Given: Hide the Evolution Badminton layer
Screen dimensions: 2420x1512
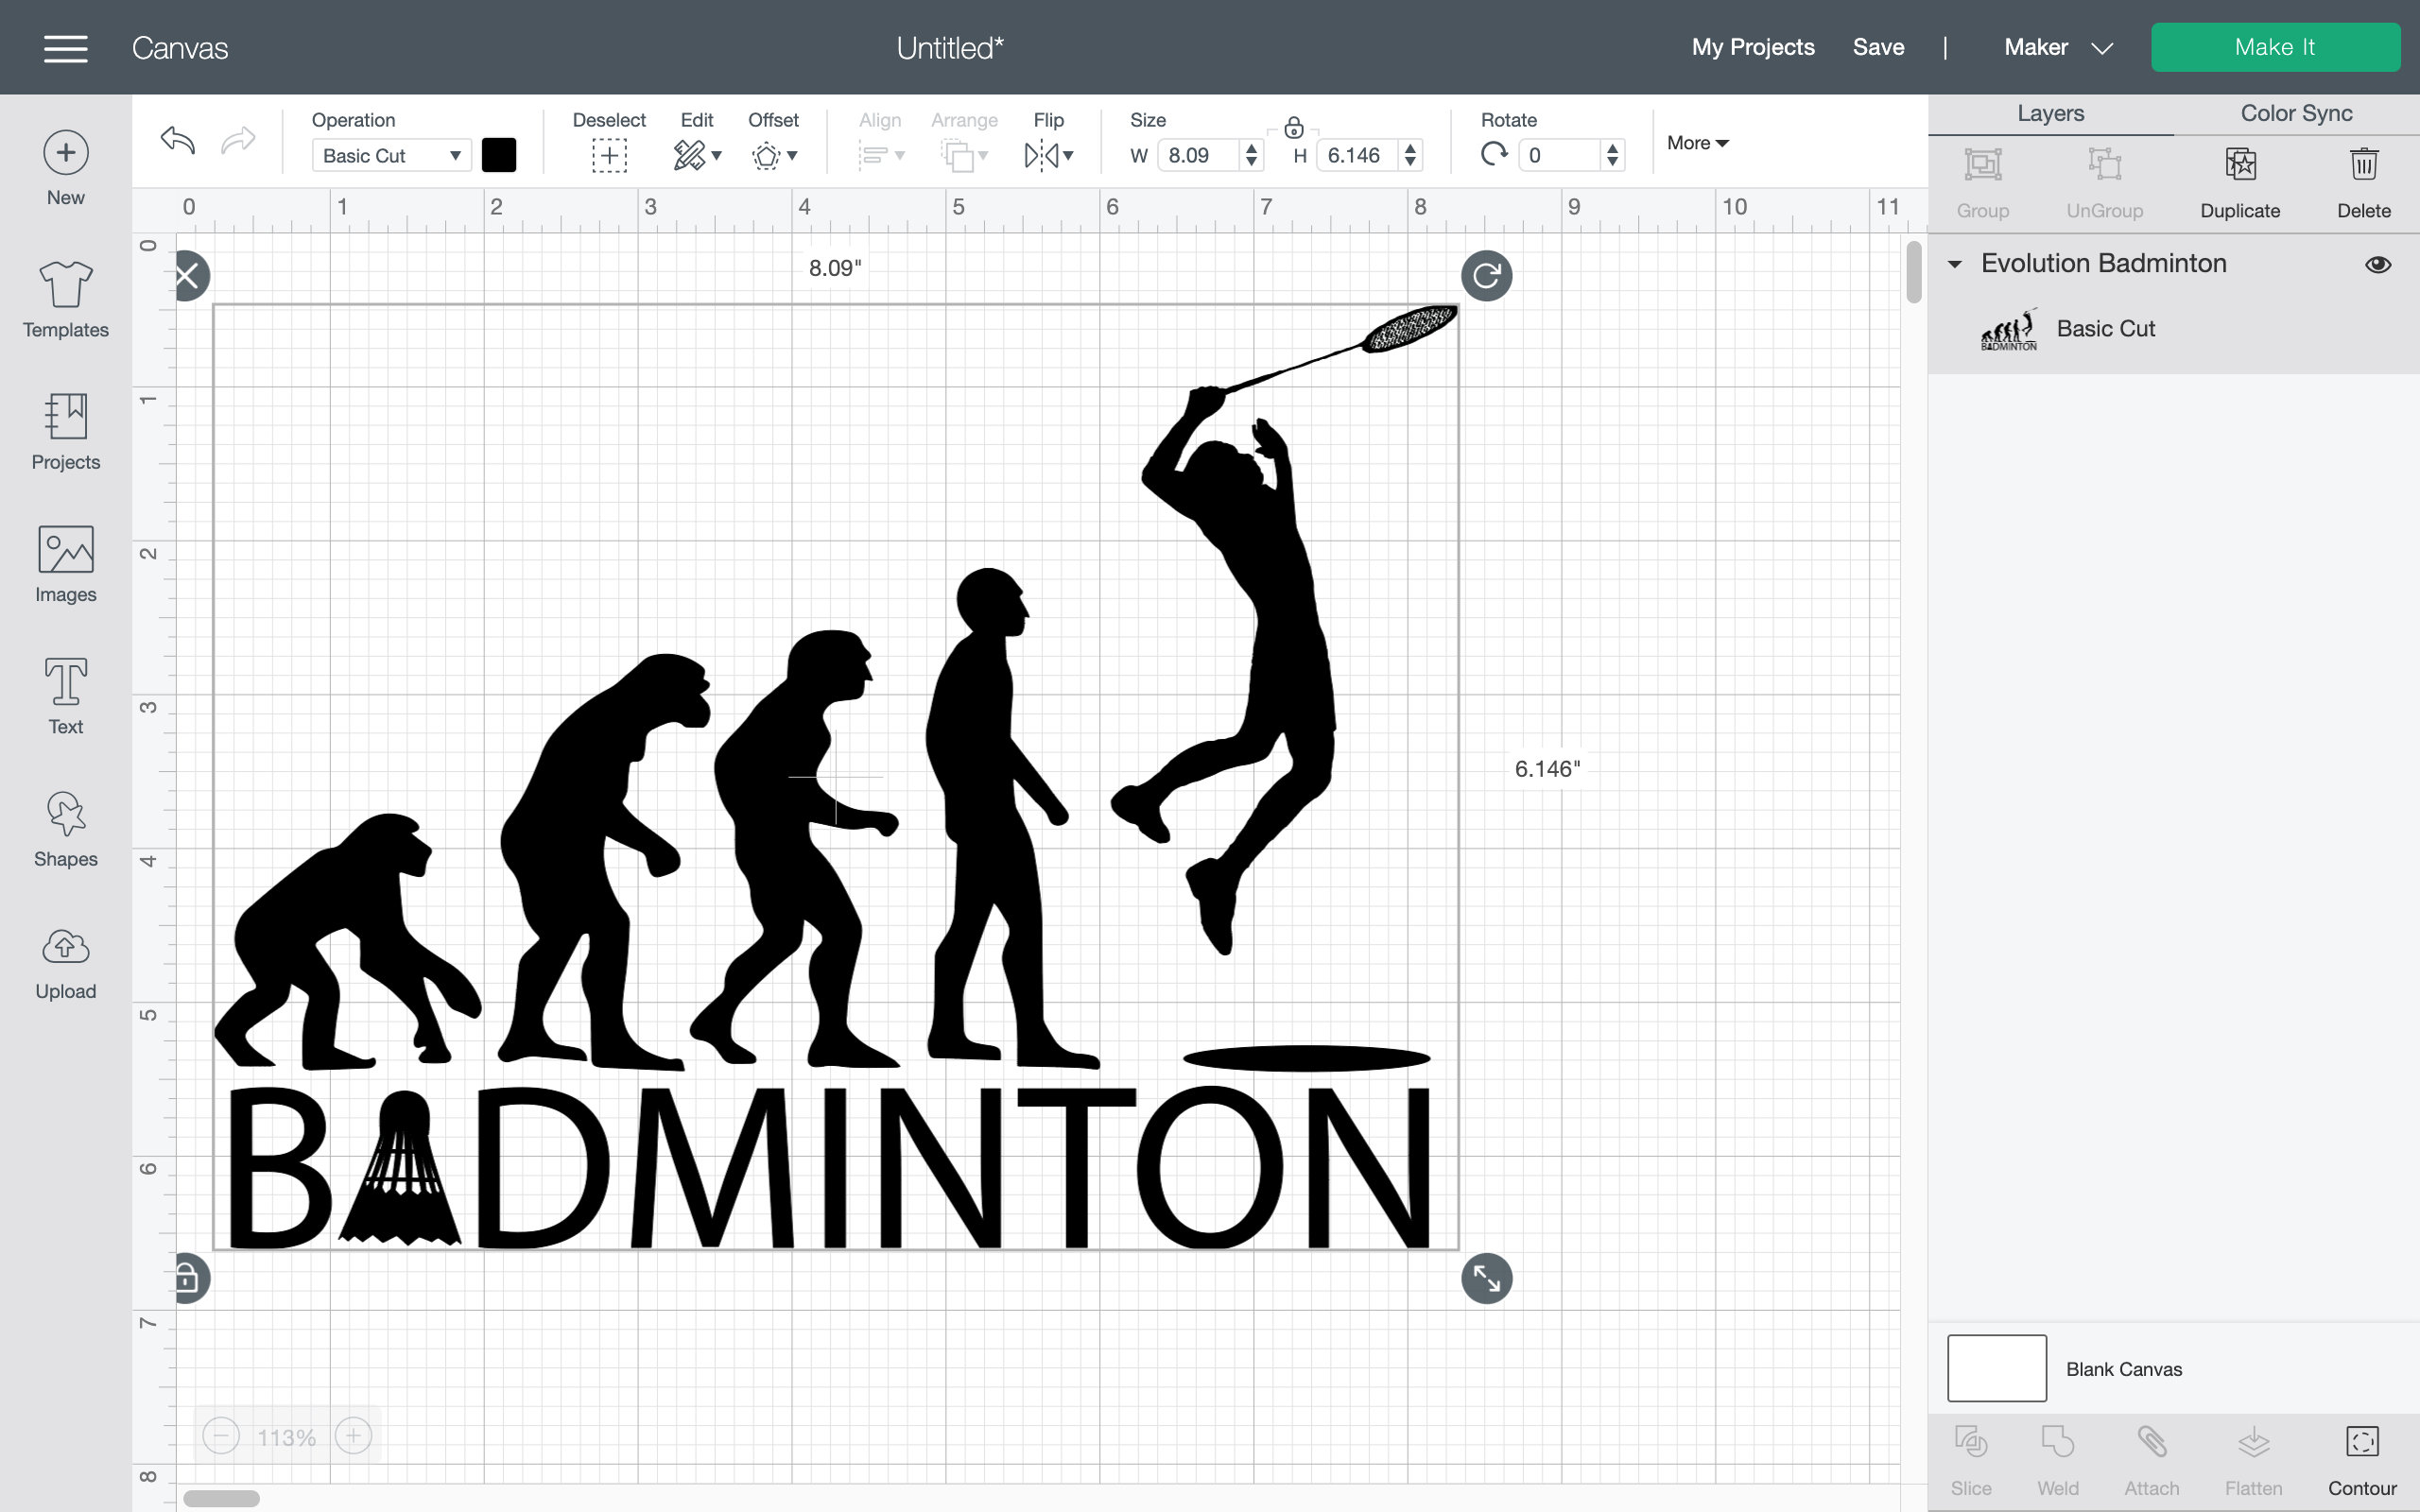Looking at the screenshot, I should tap(2378, 263).
